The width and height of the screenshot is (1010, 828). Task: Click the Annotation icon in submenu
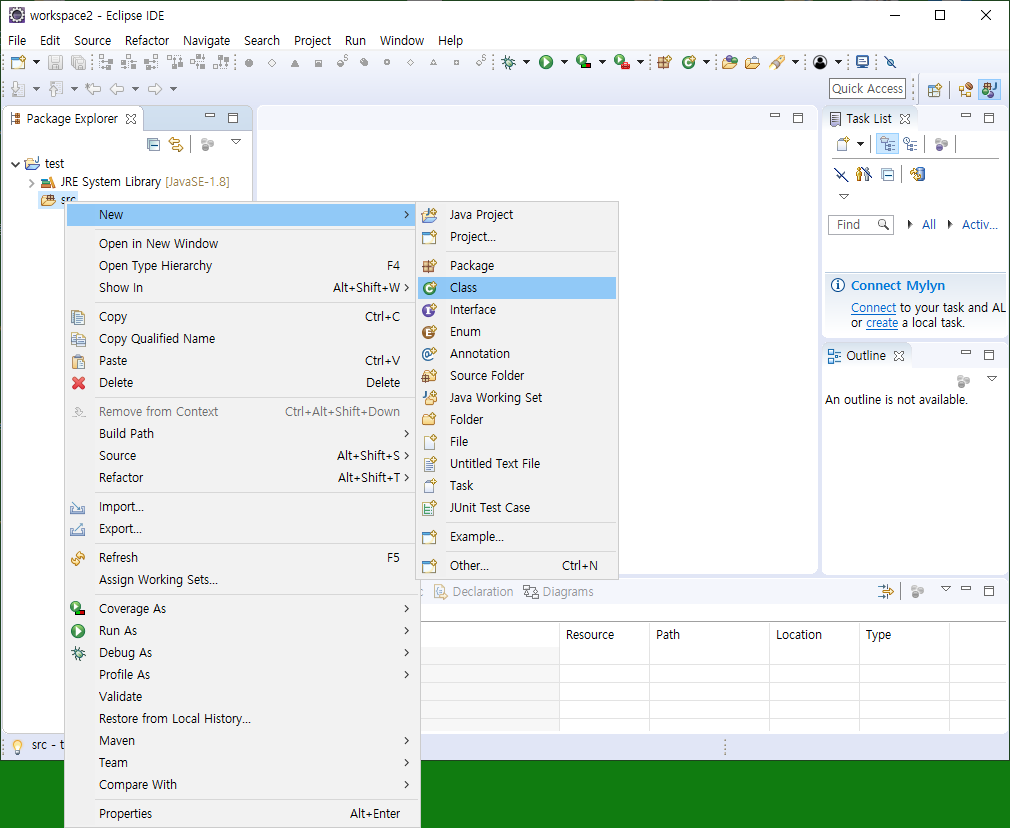pyautogui.click(x=430, y=354)
